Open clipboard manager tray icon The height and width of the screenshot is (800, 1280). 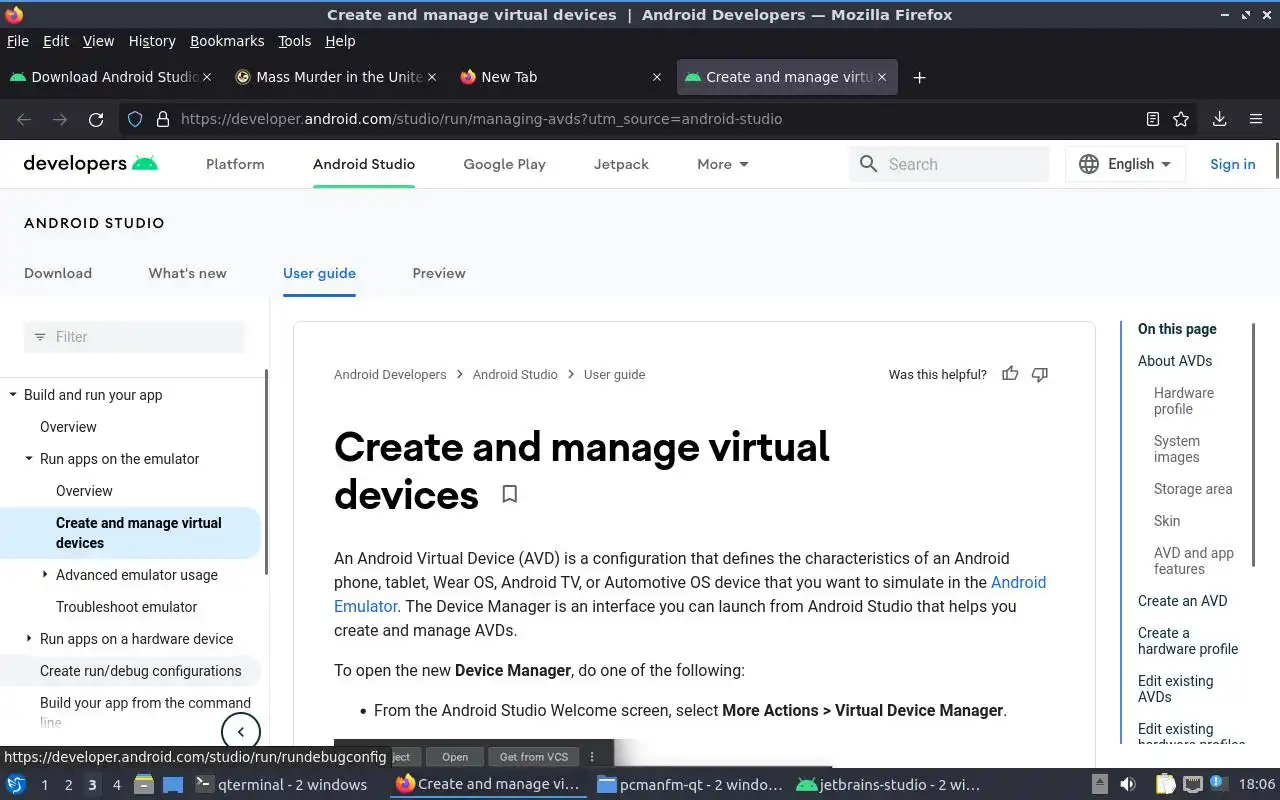1166,784
